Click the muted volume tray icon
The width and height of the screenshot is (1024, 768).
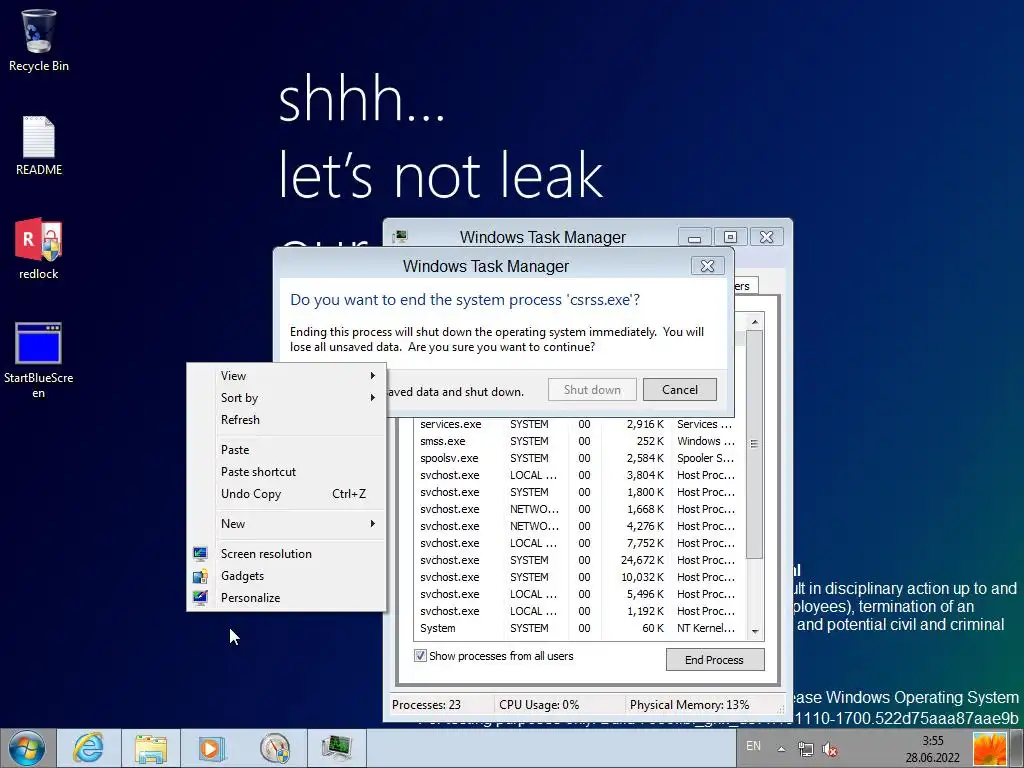[x=829, y=749]
